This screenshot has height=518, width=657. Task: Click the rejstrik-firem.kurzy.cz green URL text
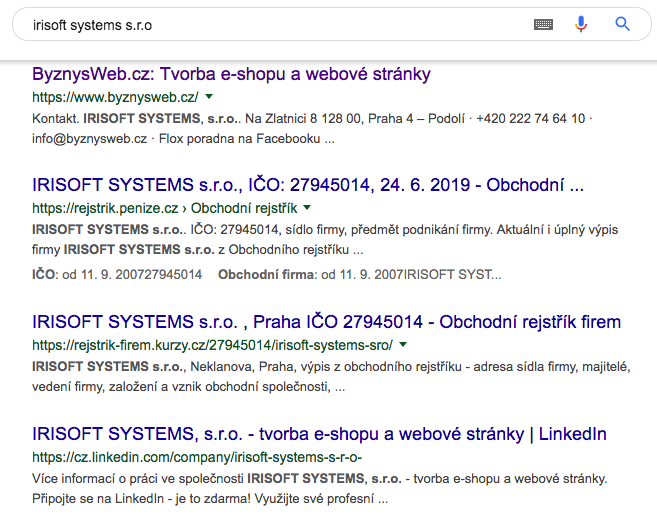pyautogui.click(x=212, y=345)
